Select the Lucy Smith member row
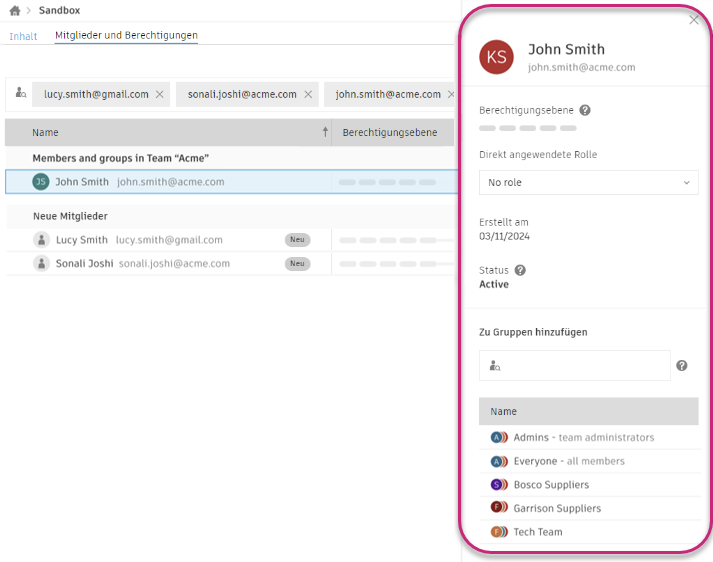The width and height of the screenshot is (713, 562). (x=231, y=240)
